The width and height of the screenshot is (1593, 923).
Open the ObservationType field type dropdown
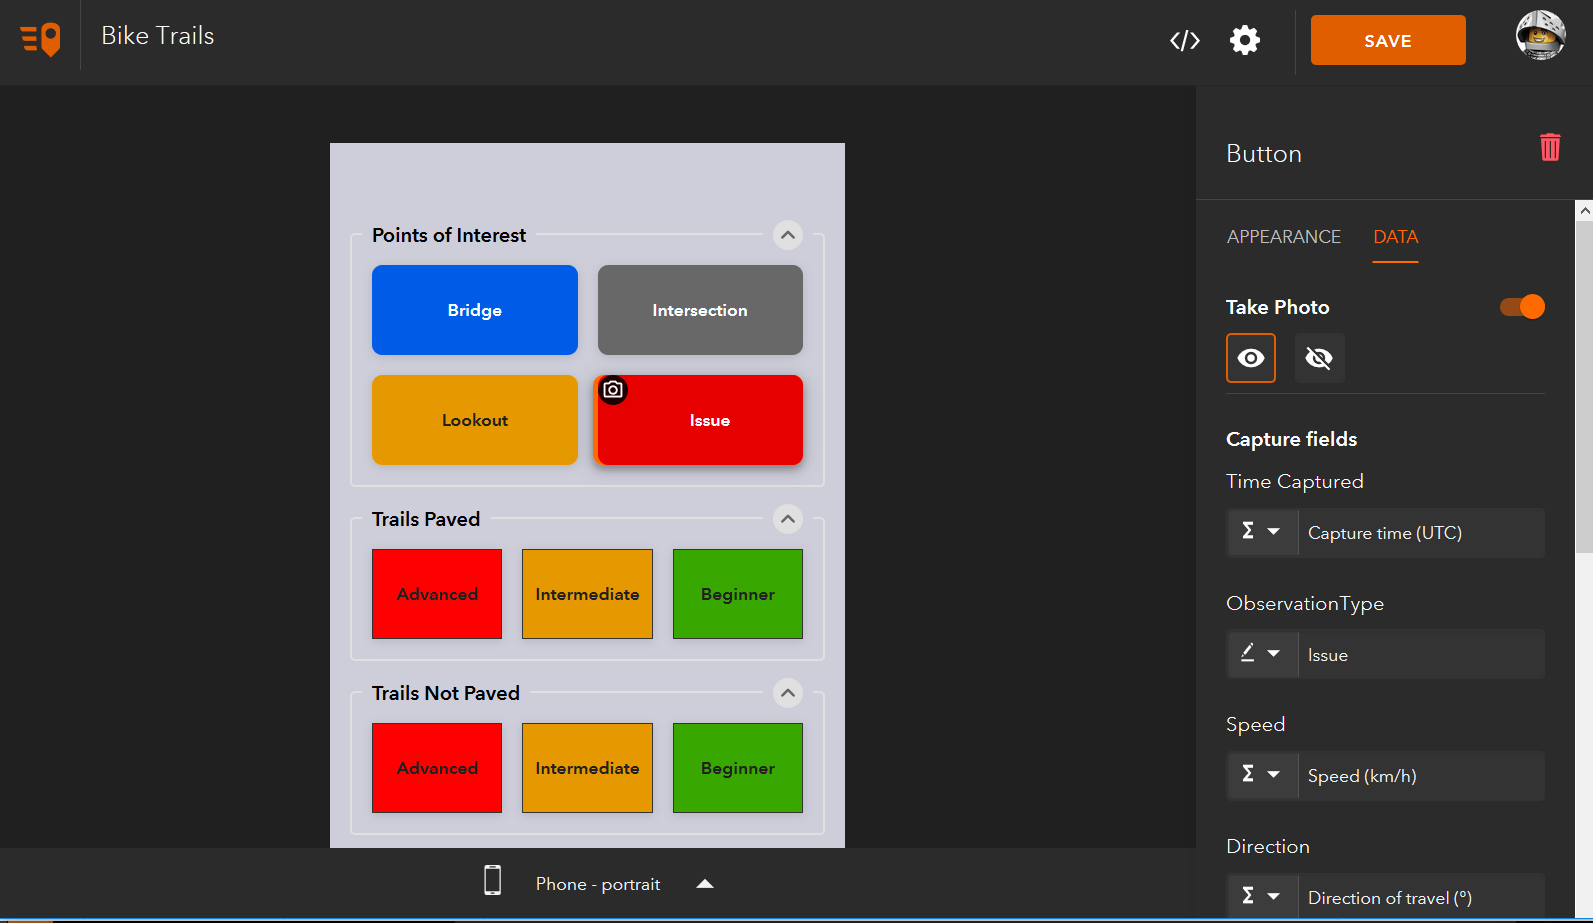(x=1261, y=654)
